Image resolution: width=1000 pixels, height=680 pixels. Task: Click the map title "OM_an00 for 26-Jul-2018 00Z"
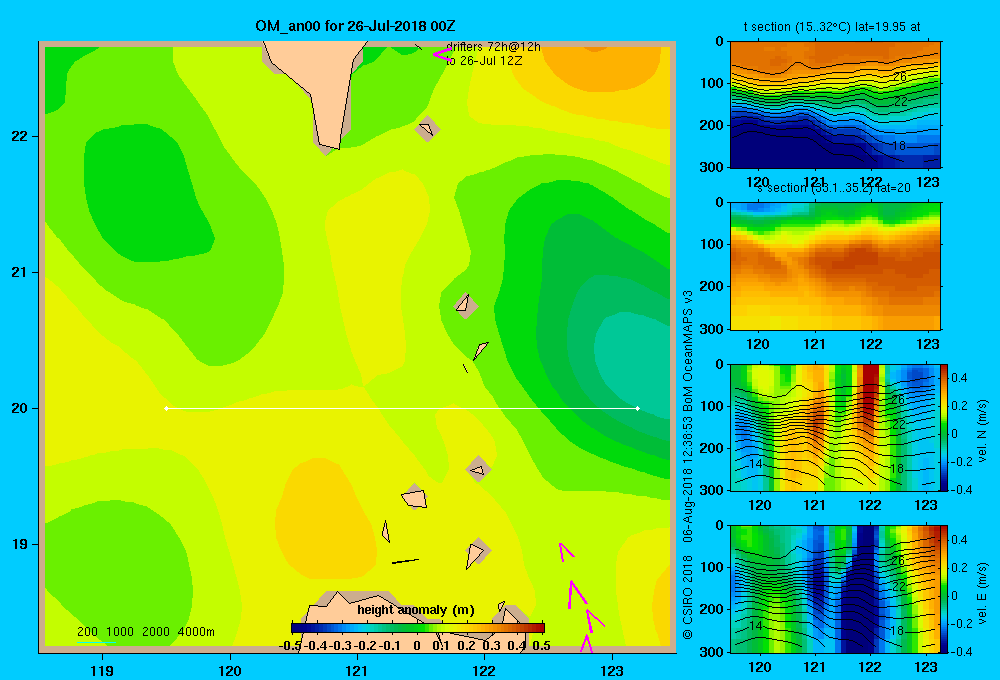click(x=355, y=26)
